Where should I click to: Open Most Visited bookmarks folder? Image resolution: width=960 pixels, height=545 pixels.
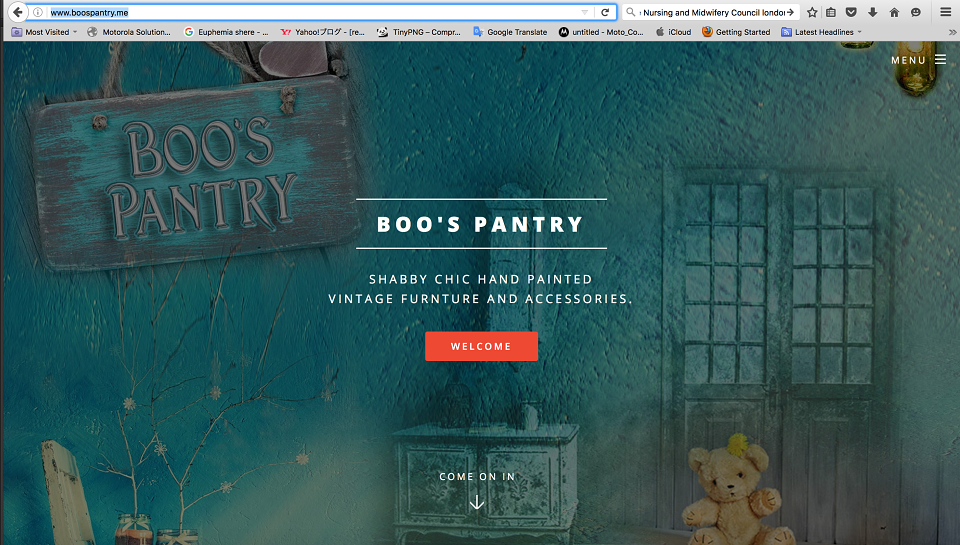click(45, 32)
